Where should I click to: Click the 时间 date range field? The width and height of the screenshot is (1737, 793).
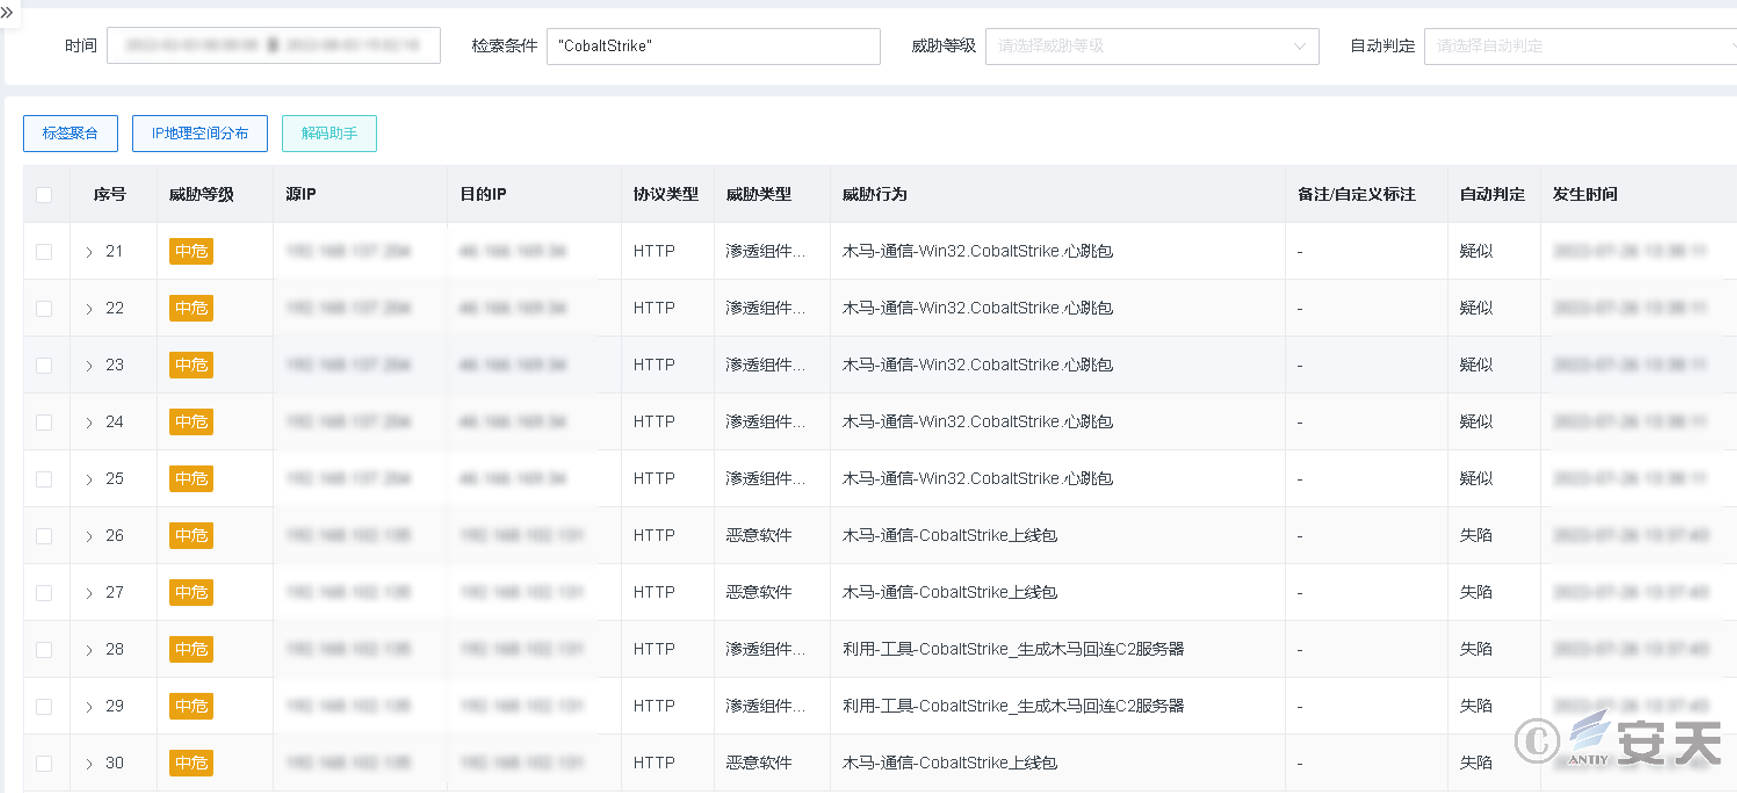[x=273, y=46]
